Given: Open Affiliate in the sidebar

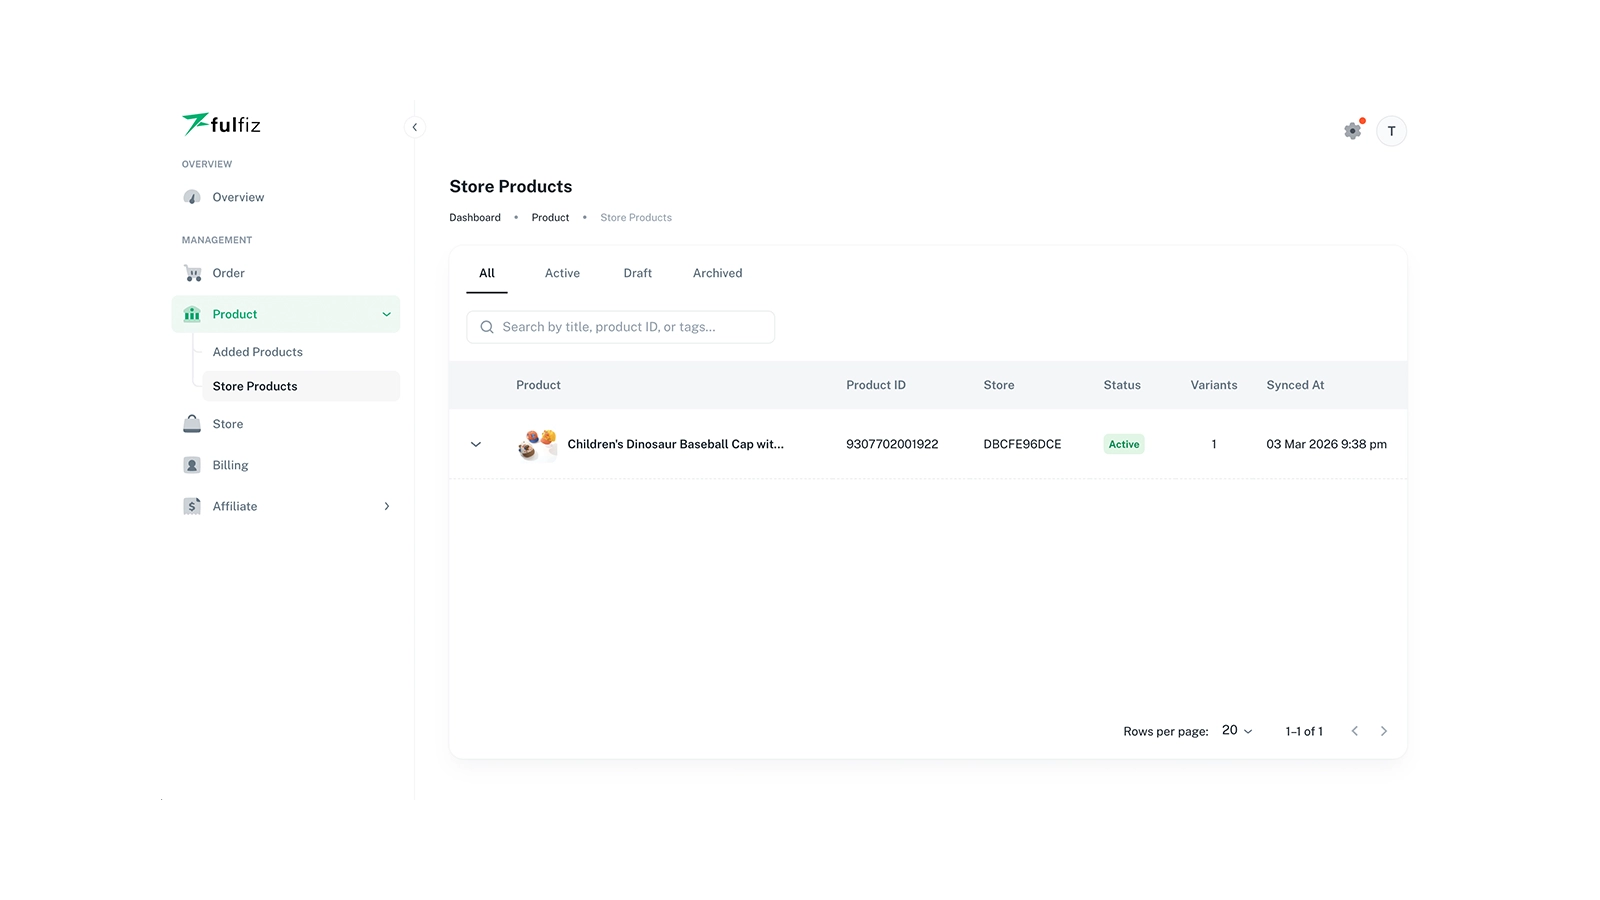Looking at the screenshot, I should coord(286,506).
